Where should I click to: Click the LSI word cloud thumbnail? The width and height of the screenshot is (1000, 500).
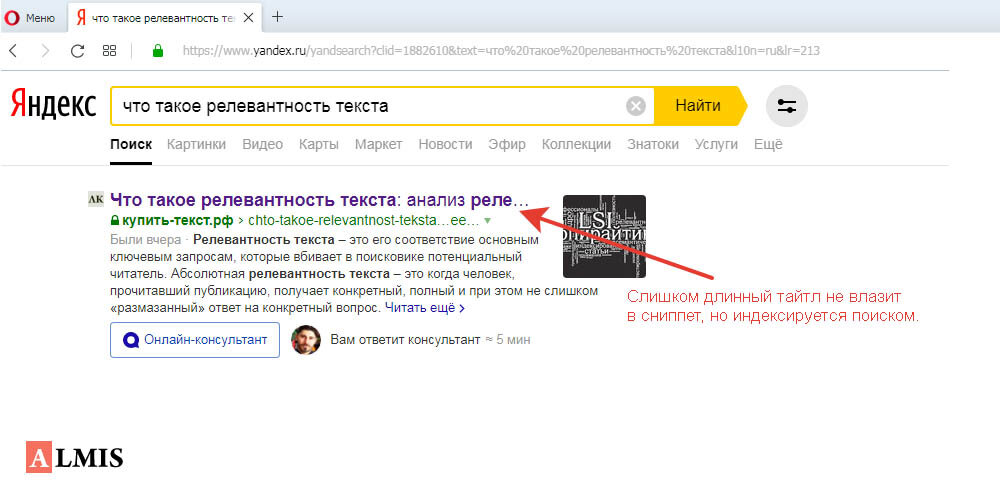(604, 237)
